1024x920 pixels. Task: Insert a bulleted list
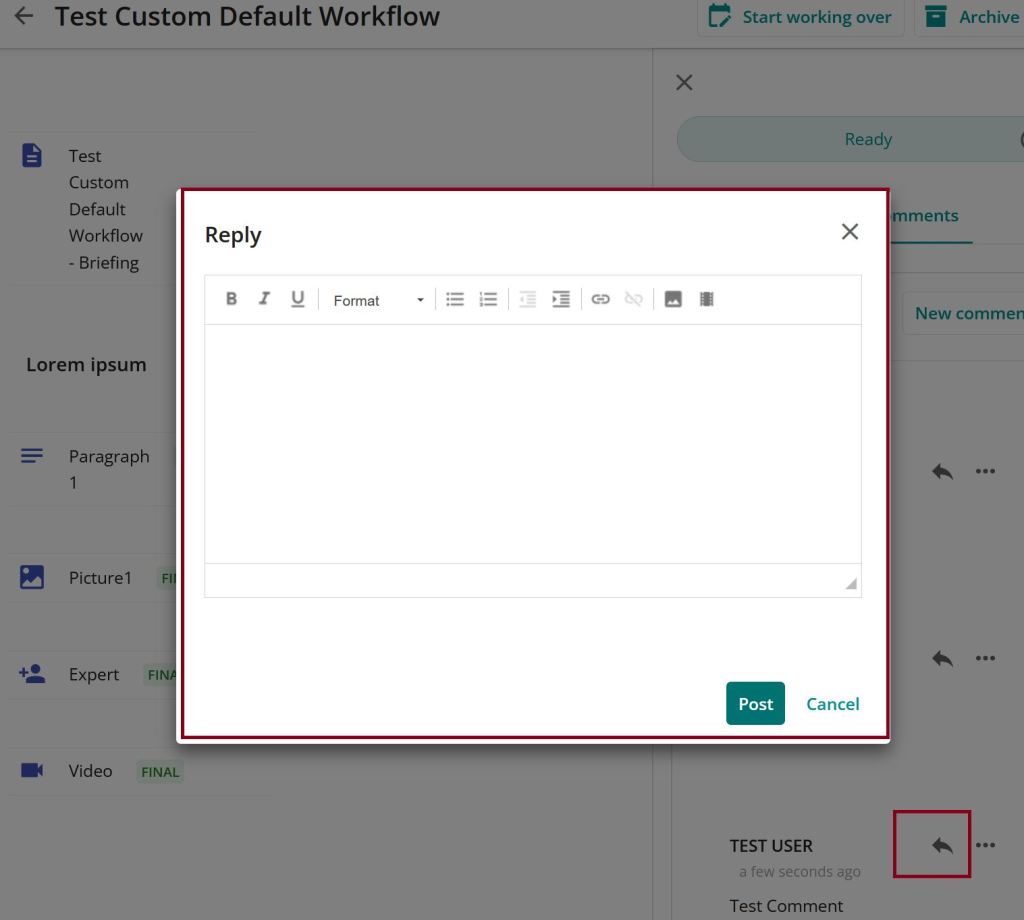click(x=455, y=299)
